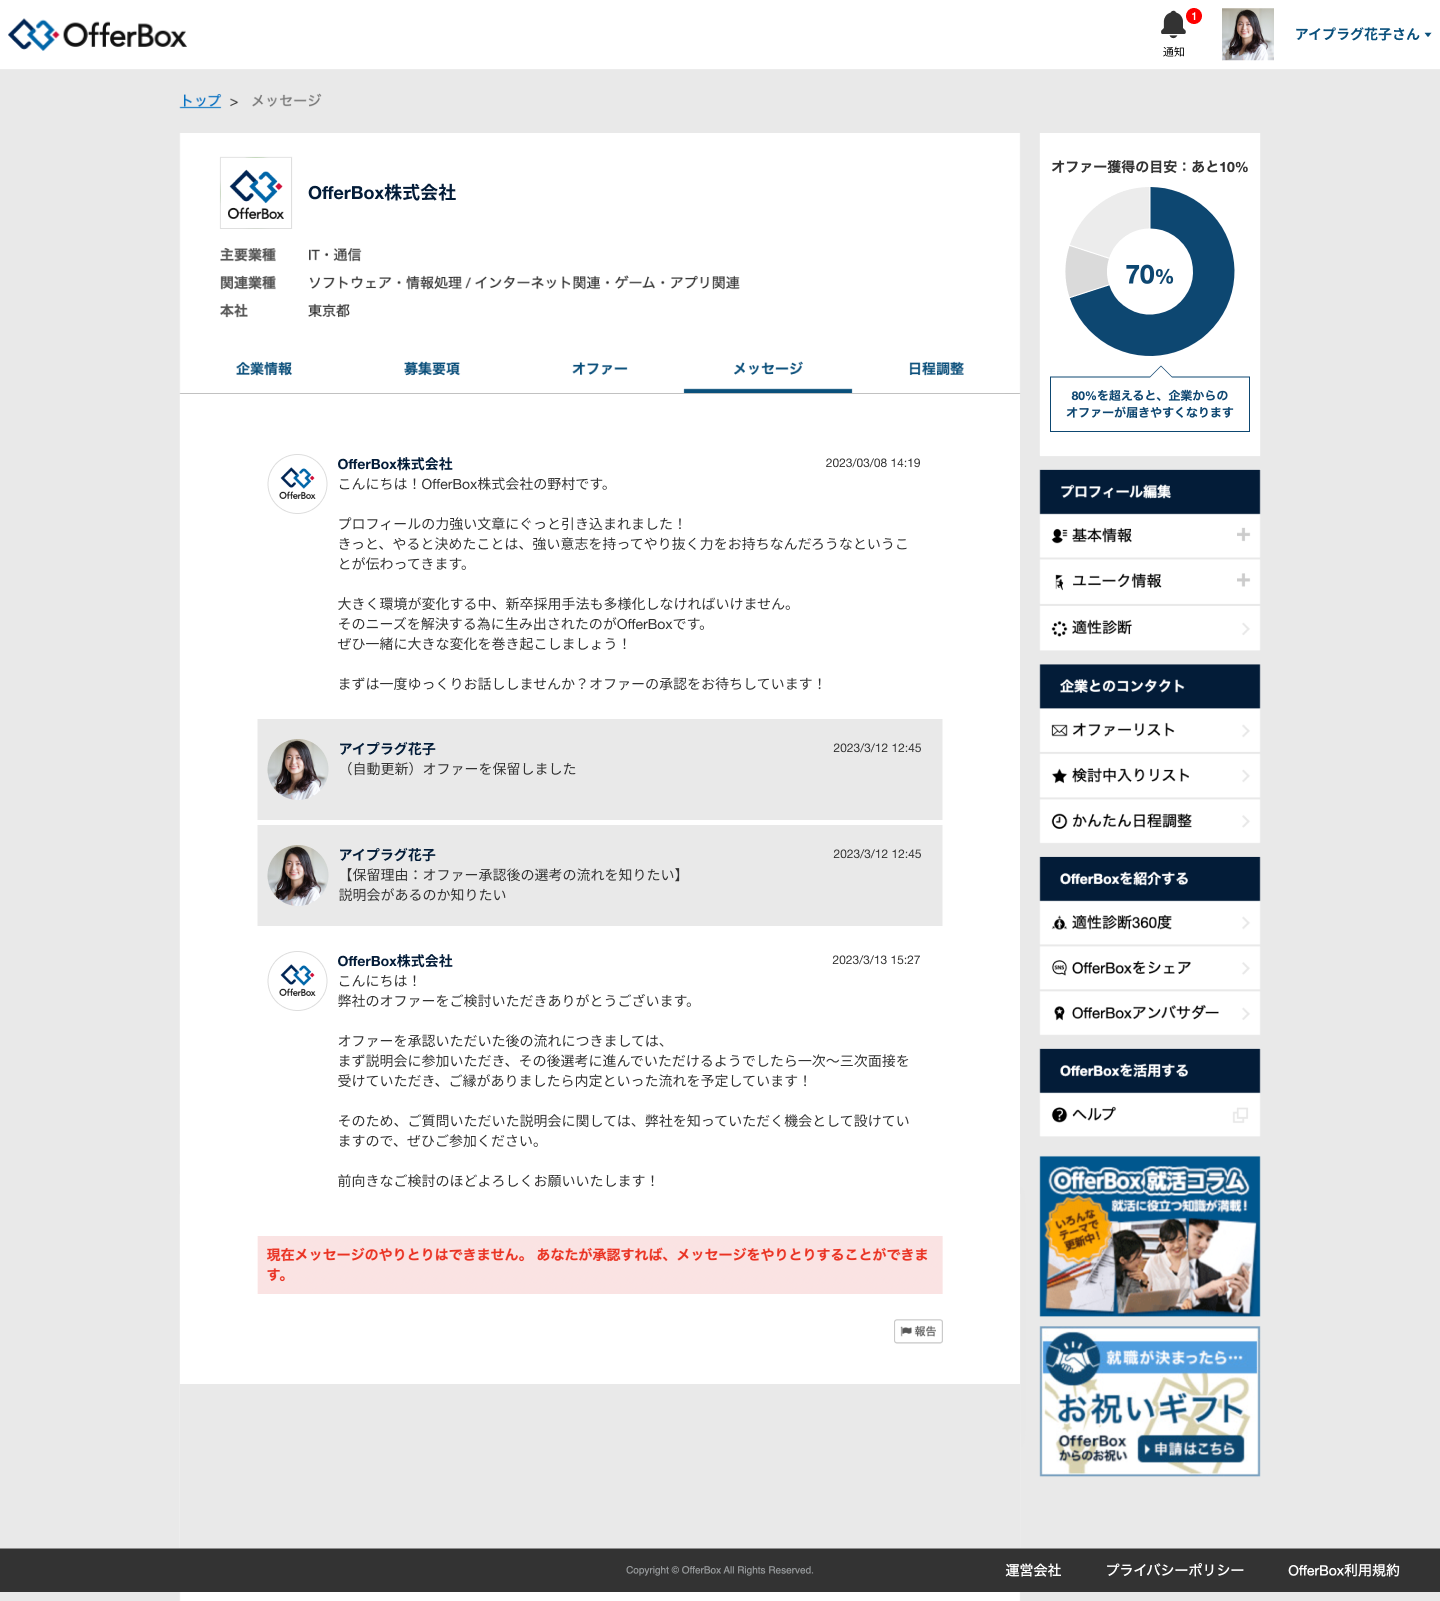Screen dimensions: 1440x1601
Task: Click the OfferBox logo in header
Action: [98, 35]
